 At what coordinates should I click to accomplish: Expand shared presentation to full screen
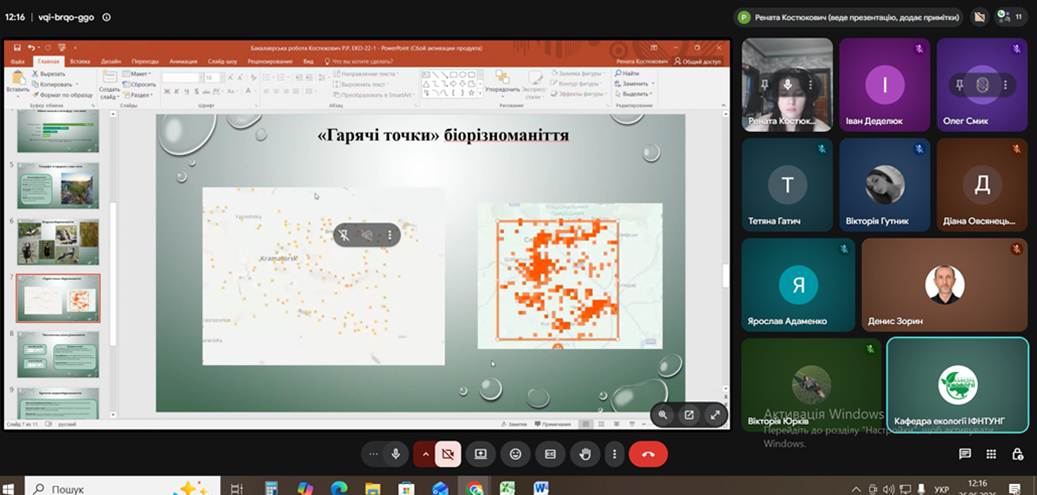point(715,415)
